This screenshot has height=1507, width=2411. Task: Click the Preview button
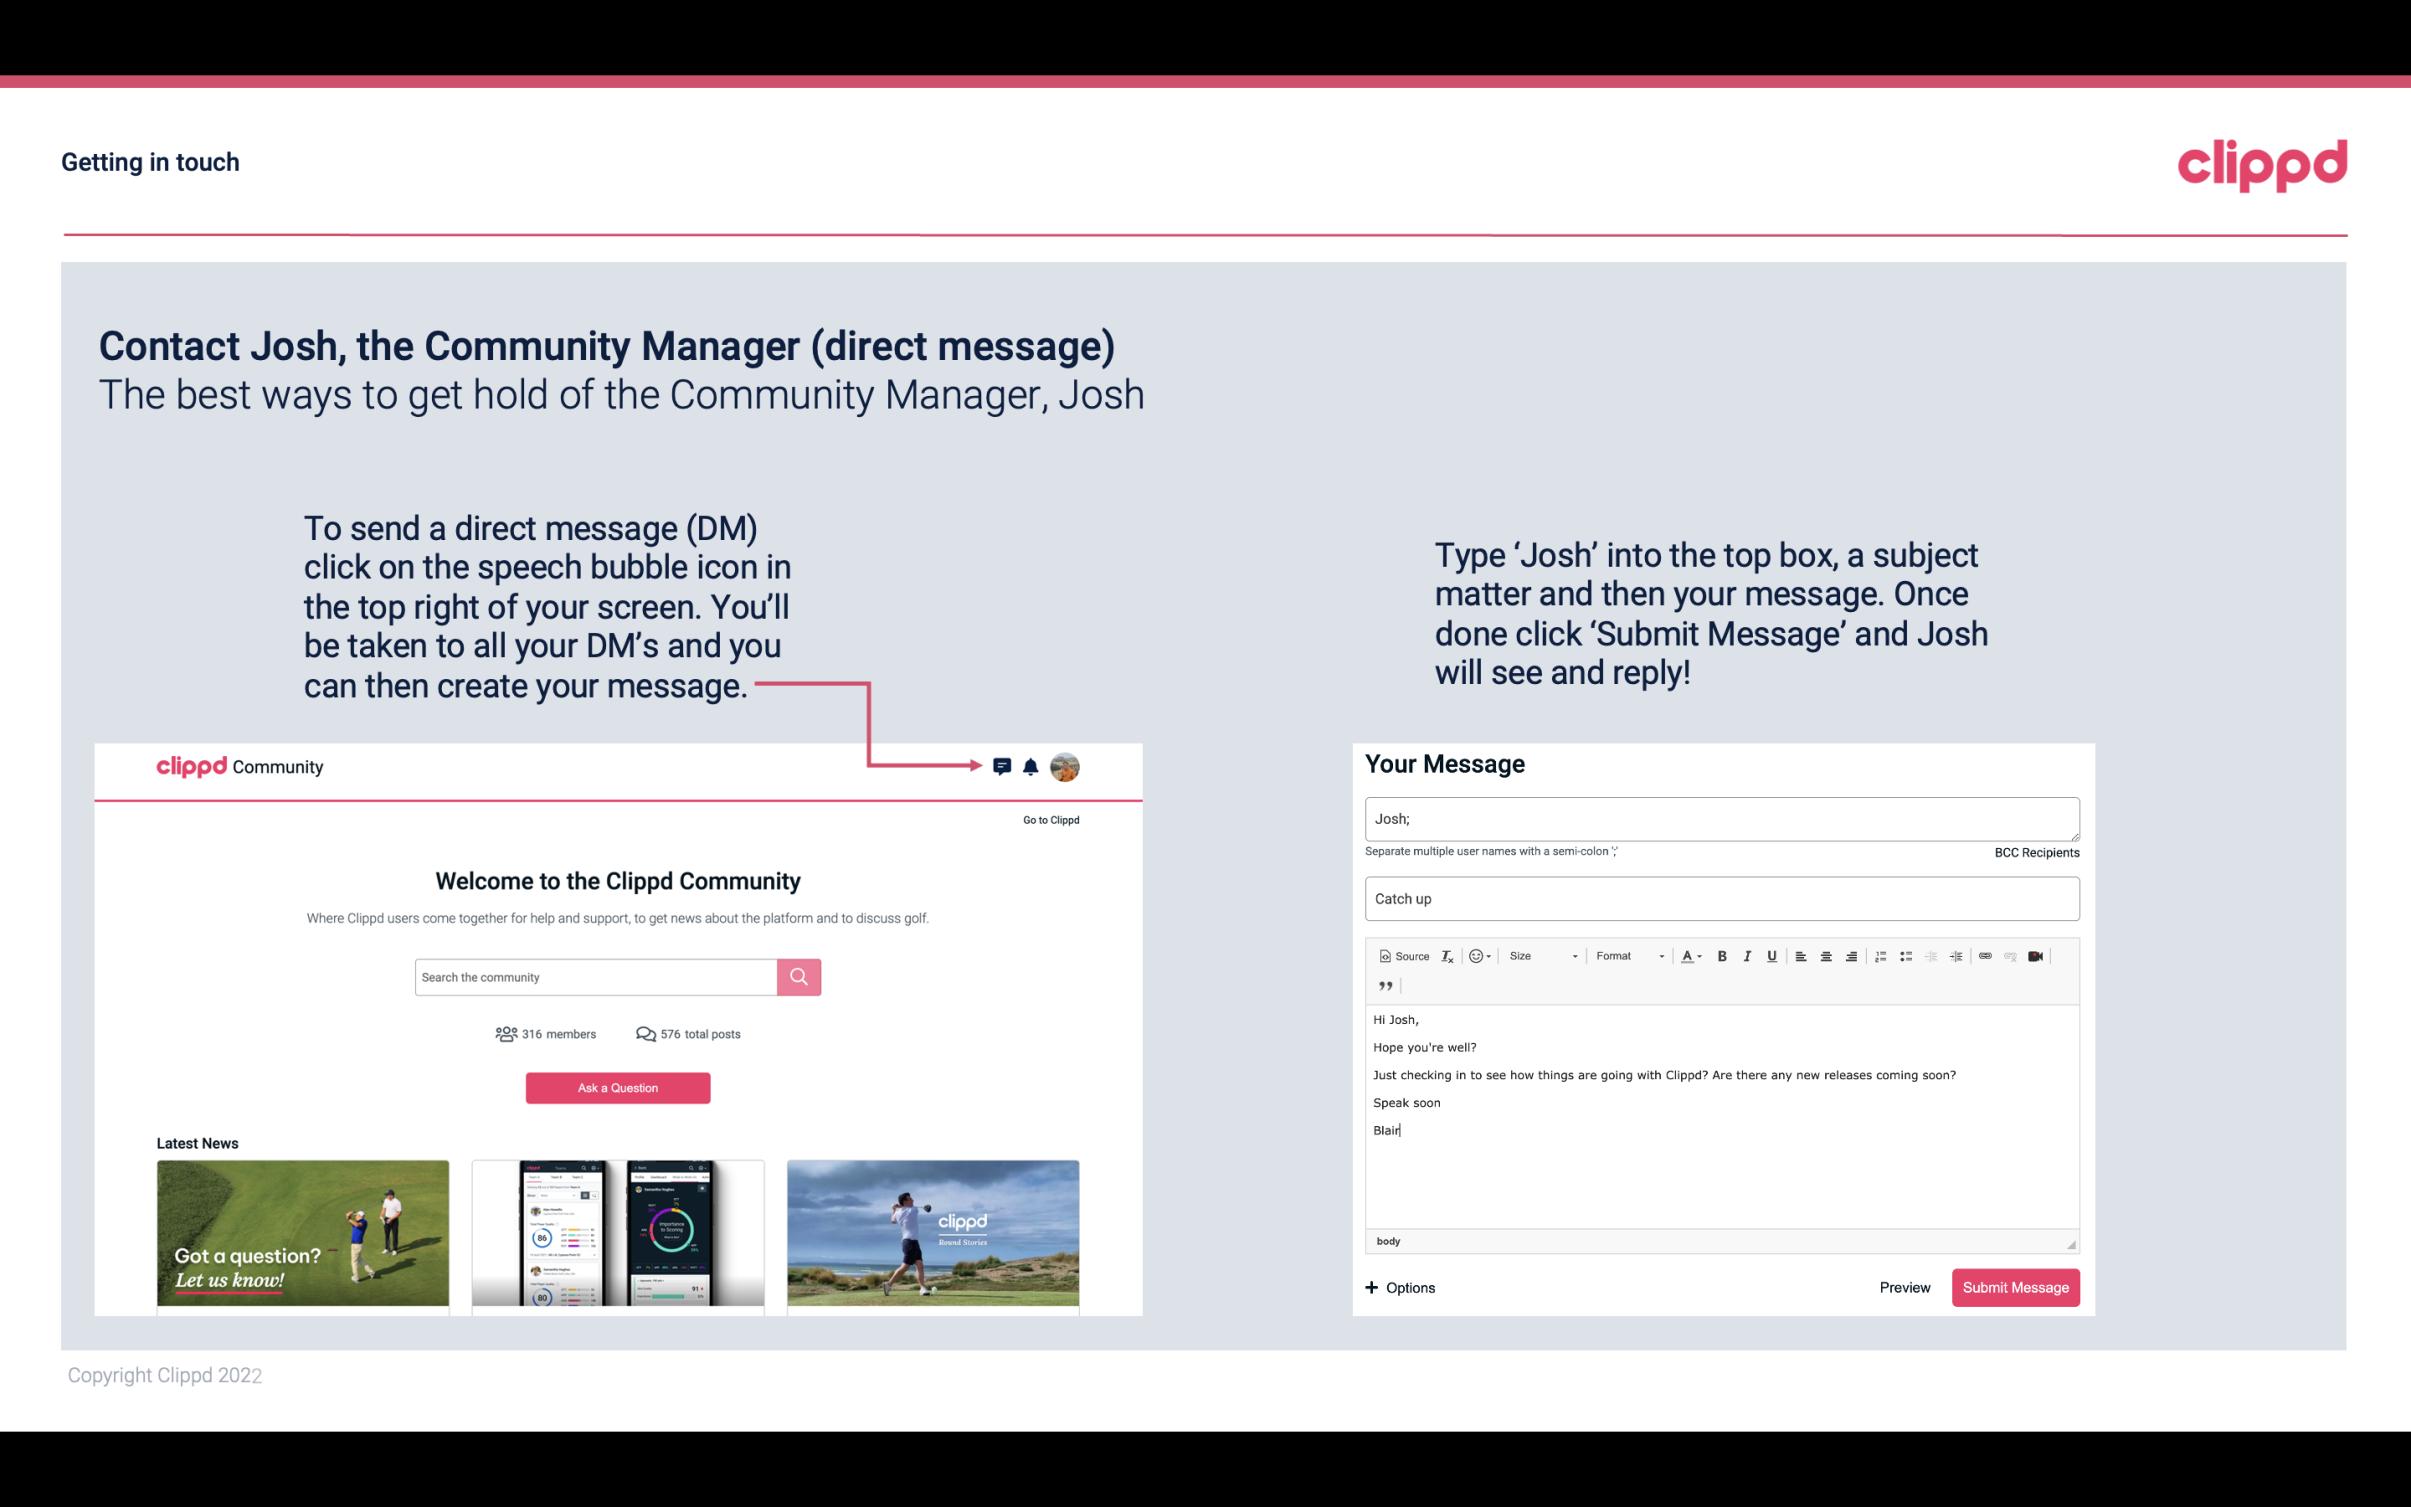1902,1287
